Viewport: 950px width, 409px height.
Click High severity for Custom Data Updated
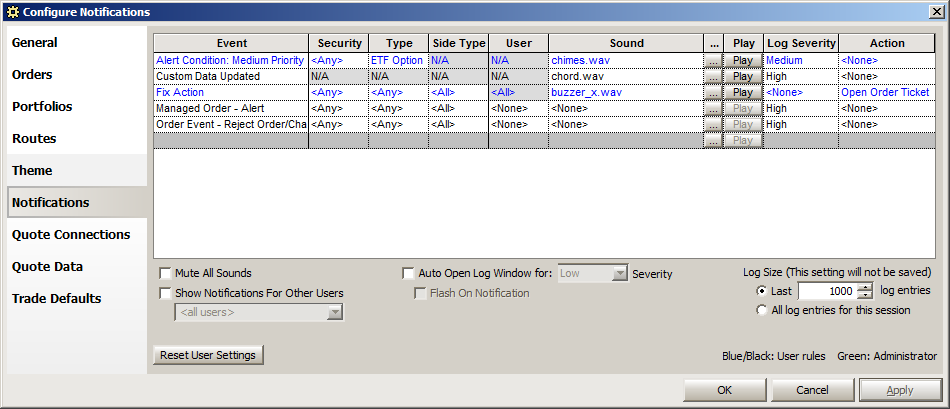[x=801, y=76]
